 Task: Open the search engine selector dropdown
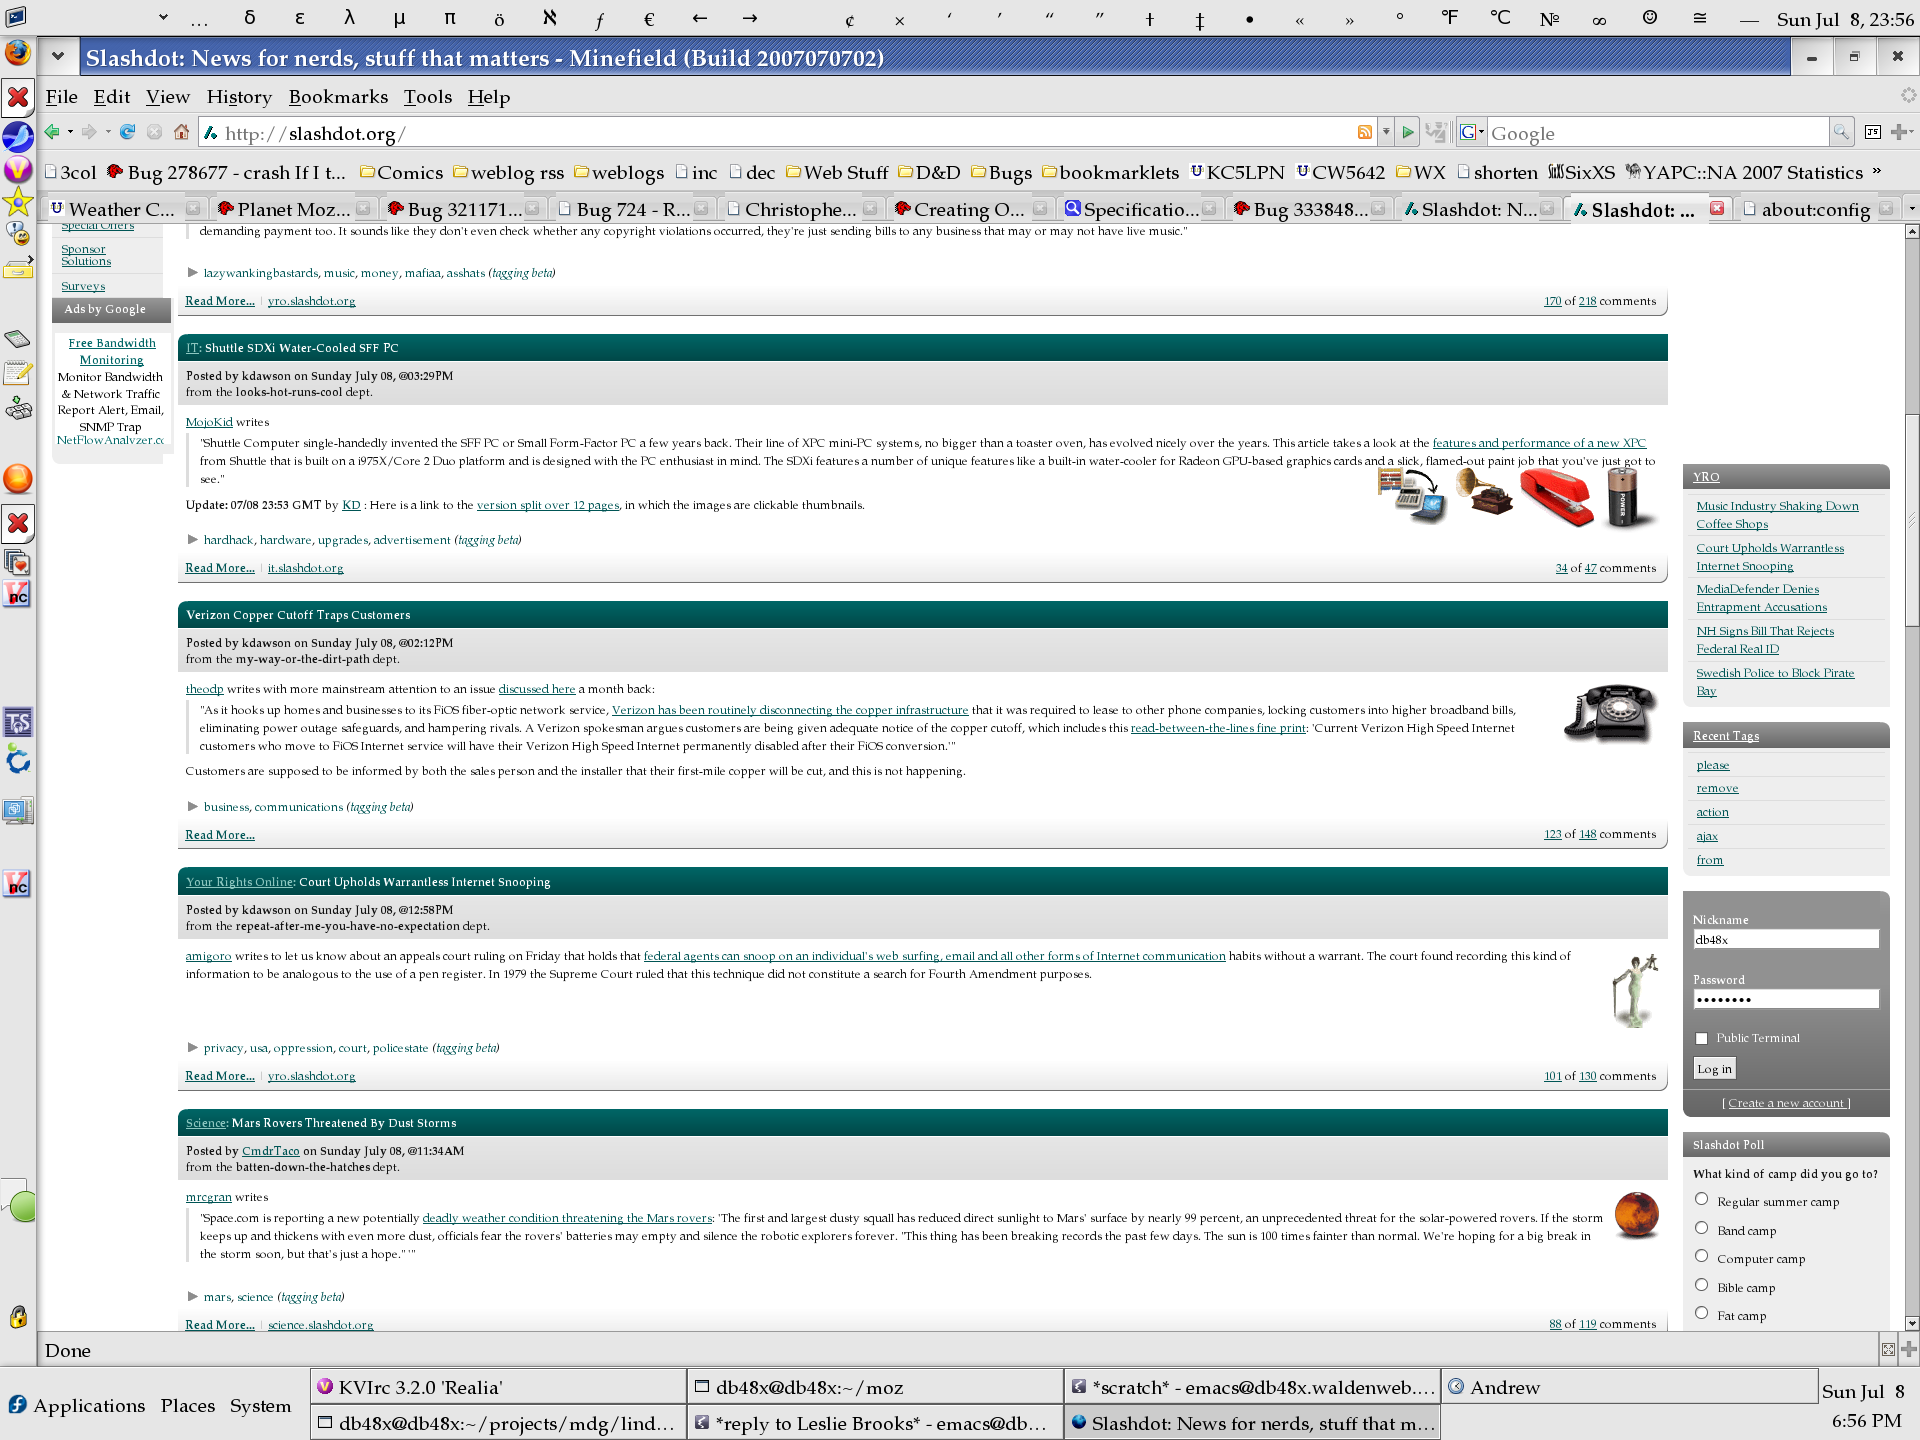pyautogui.click(x=1471, y=132)
